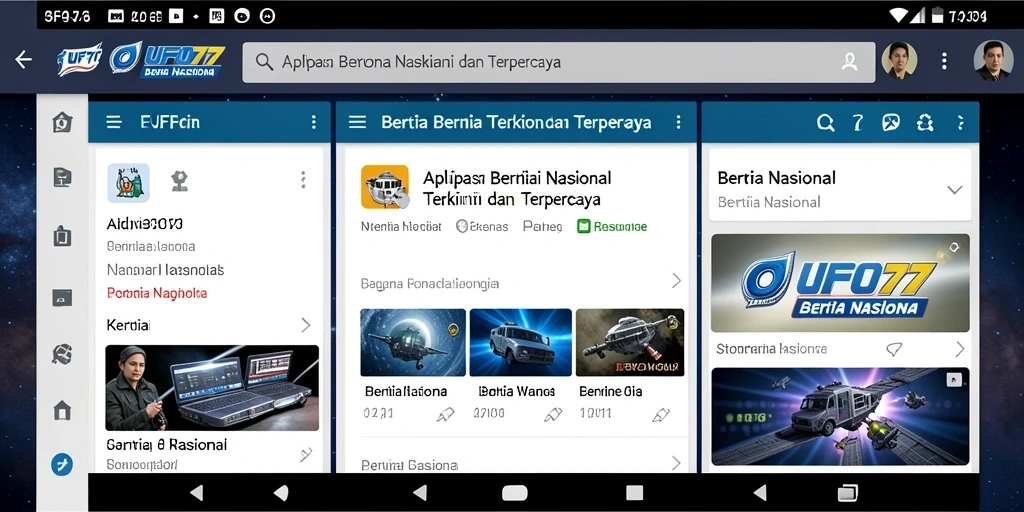Click the bell-shaped icon in the right panel header
This screenshot has height=512, width=1024.
(925, 123)
